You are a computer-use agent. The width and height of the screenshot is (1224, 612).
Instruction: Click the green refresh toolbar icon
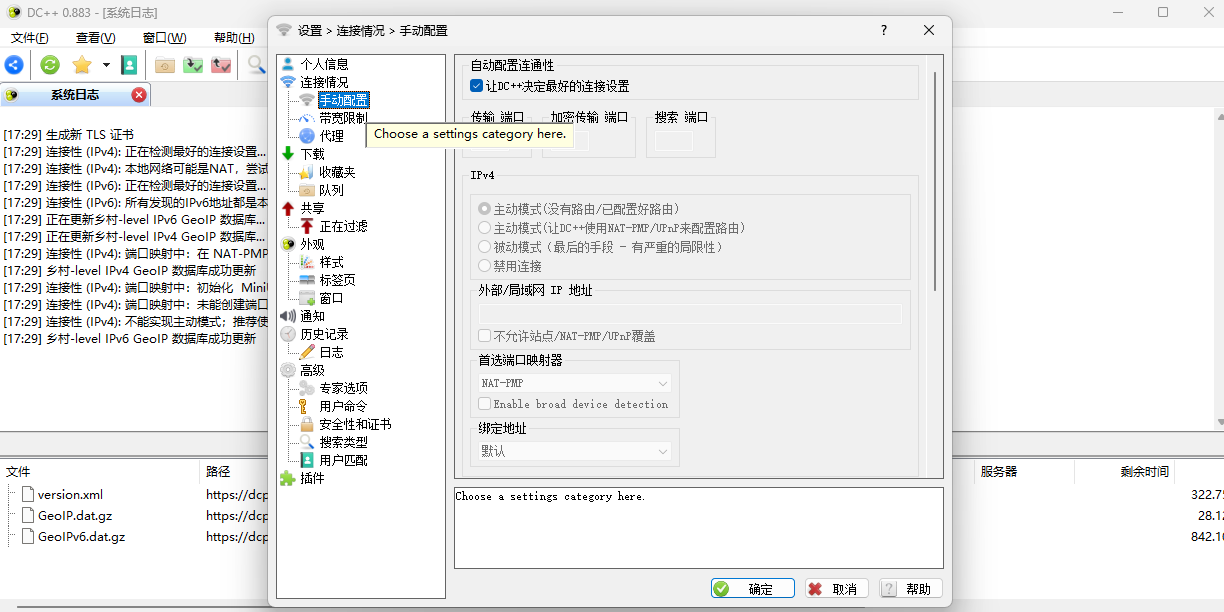point(50,65)
